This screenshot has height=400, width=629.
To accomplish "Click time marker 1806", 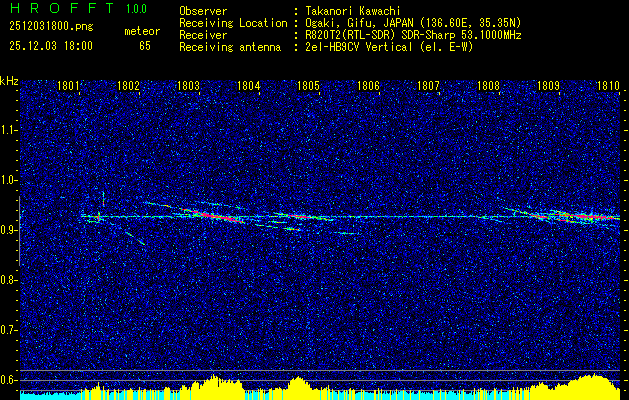I will pos(368,86).
